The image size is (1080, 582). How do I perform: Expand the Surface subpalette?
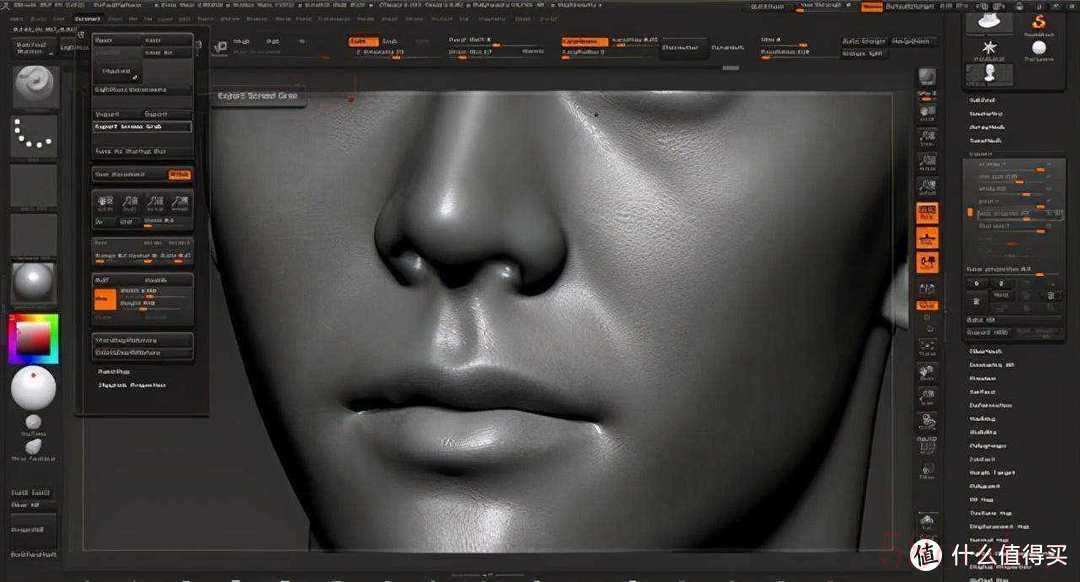click(983, 392)
